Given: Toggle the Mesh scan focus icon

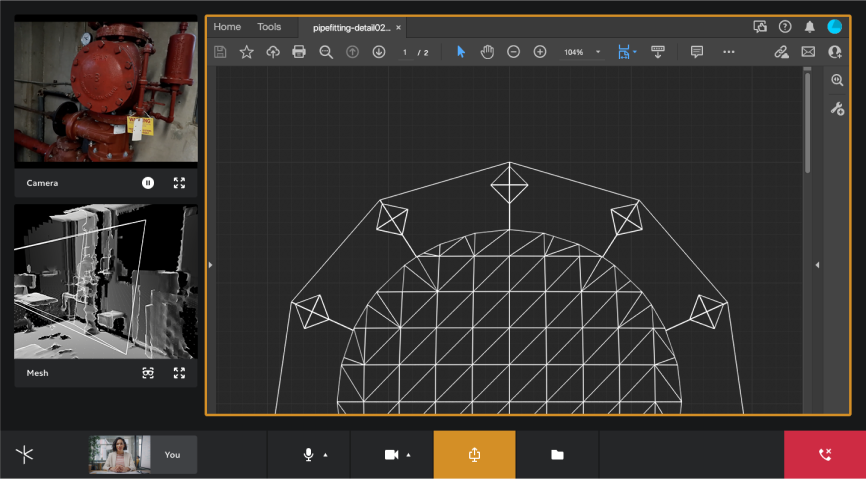Looking at the screenshot, I should click(148, 373).
